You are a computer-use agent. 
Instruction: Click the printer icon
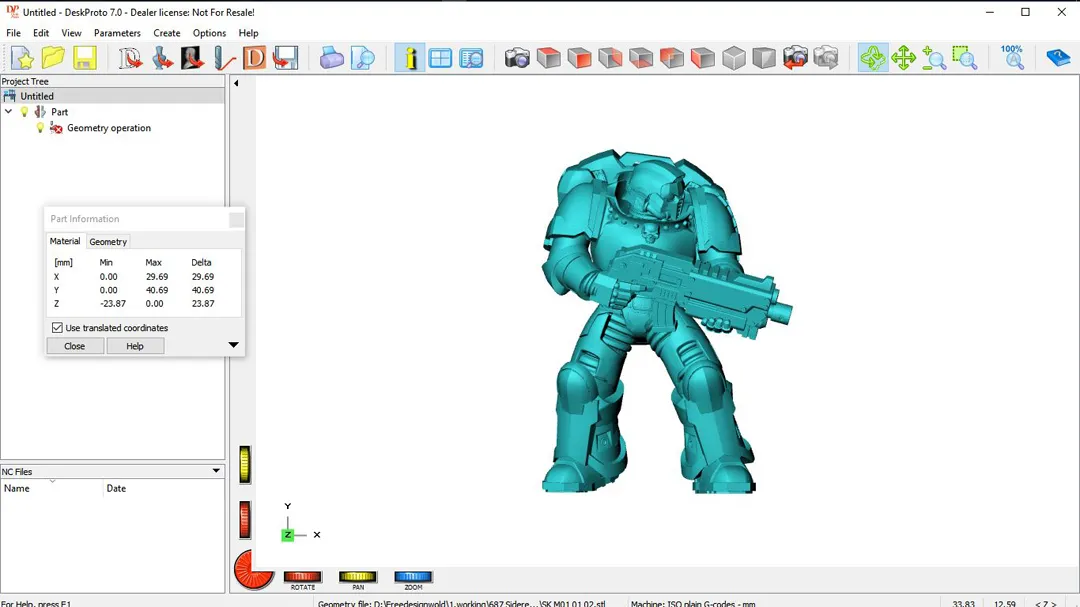[x=331, y=58]
